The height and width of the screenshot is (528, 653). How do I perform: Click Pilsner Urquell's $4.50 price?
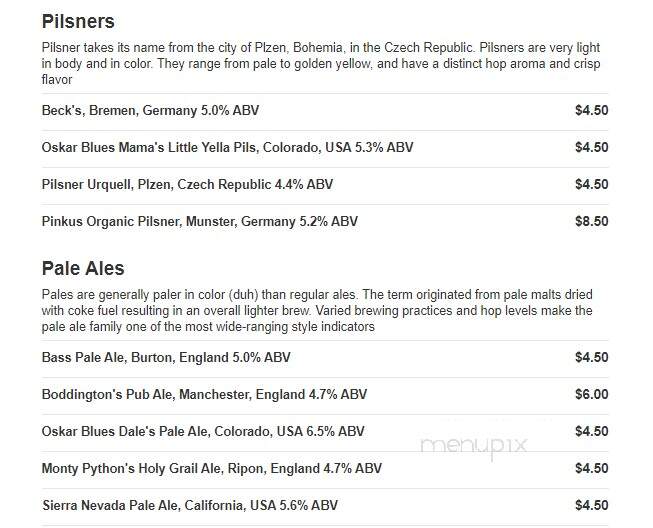591,184
